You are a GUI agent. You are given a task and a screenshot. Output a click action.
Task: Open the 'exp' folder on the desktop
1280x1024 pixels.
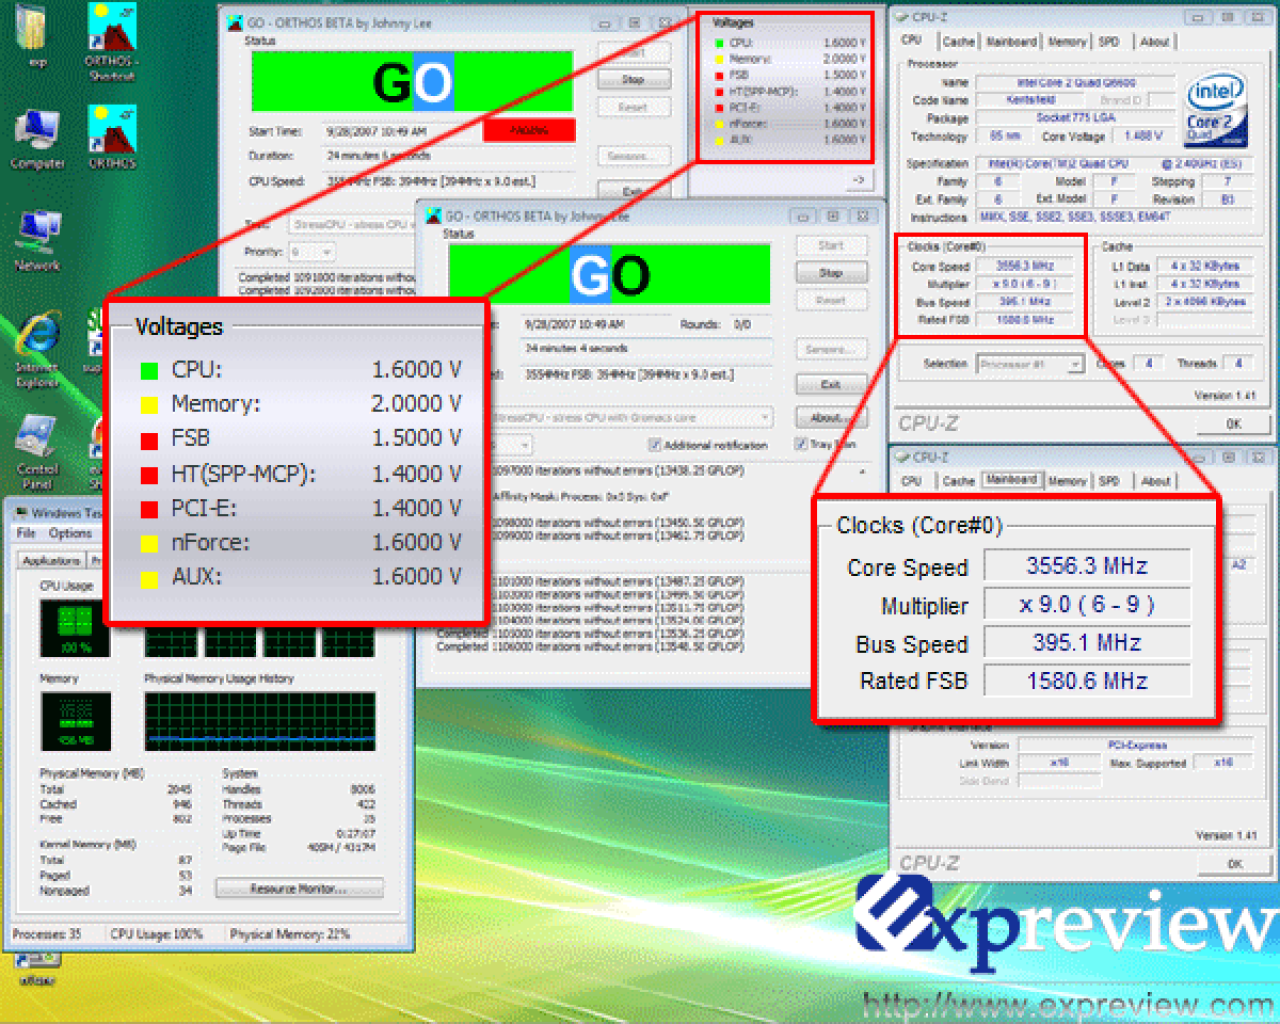pyautogui.click(x=33, y=35)
